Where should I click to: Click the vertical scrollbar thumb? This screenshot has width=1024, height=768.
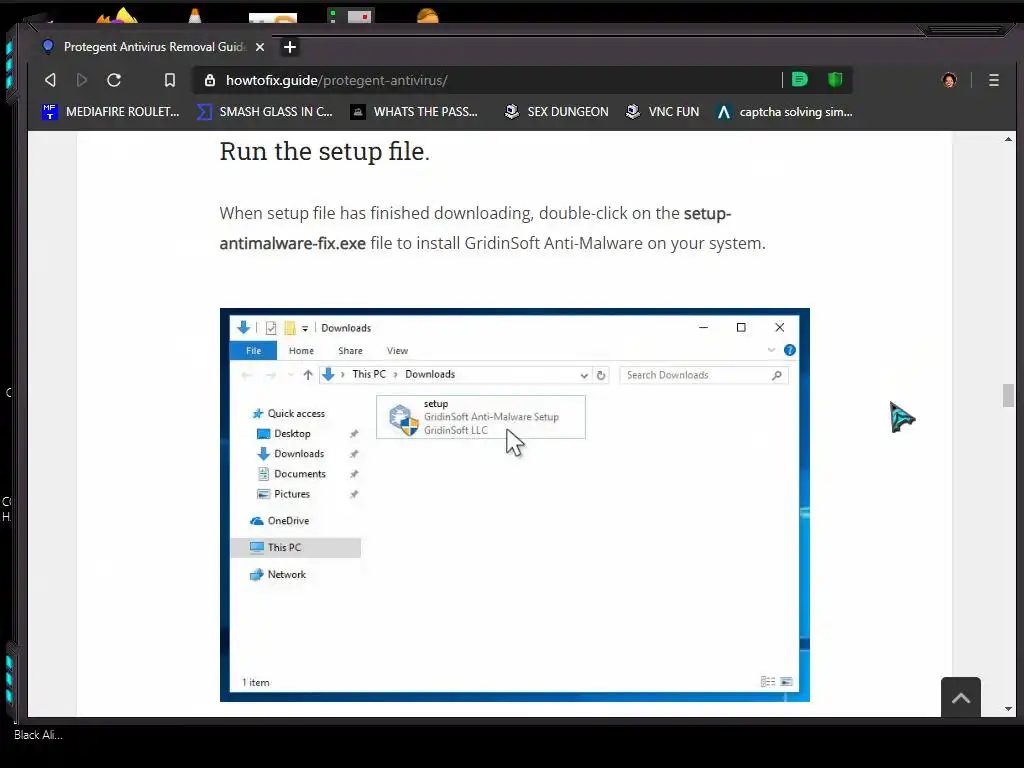coord(1008,396)
